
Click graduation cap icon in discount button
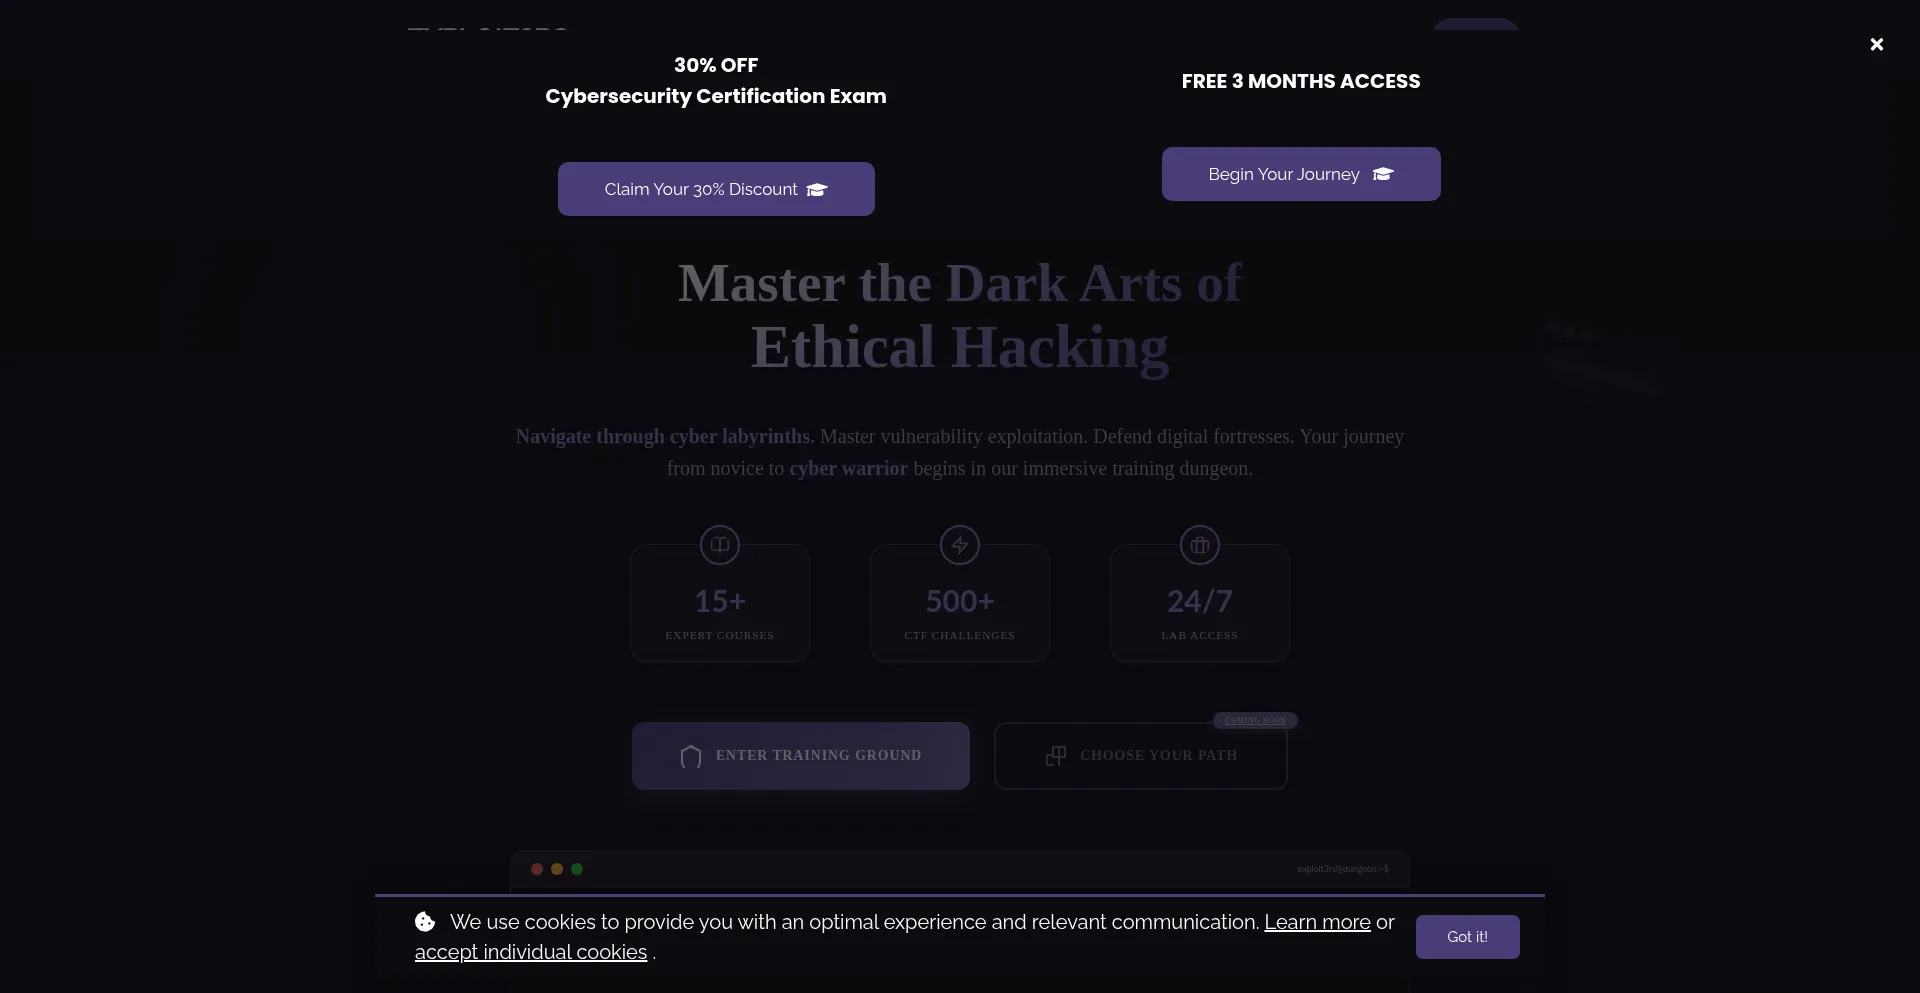pos(817,190)
